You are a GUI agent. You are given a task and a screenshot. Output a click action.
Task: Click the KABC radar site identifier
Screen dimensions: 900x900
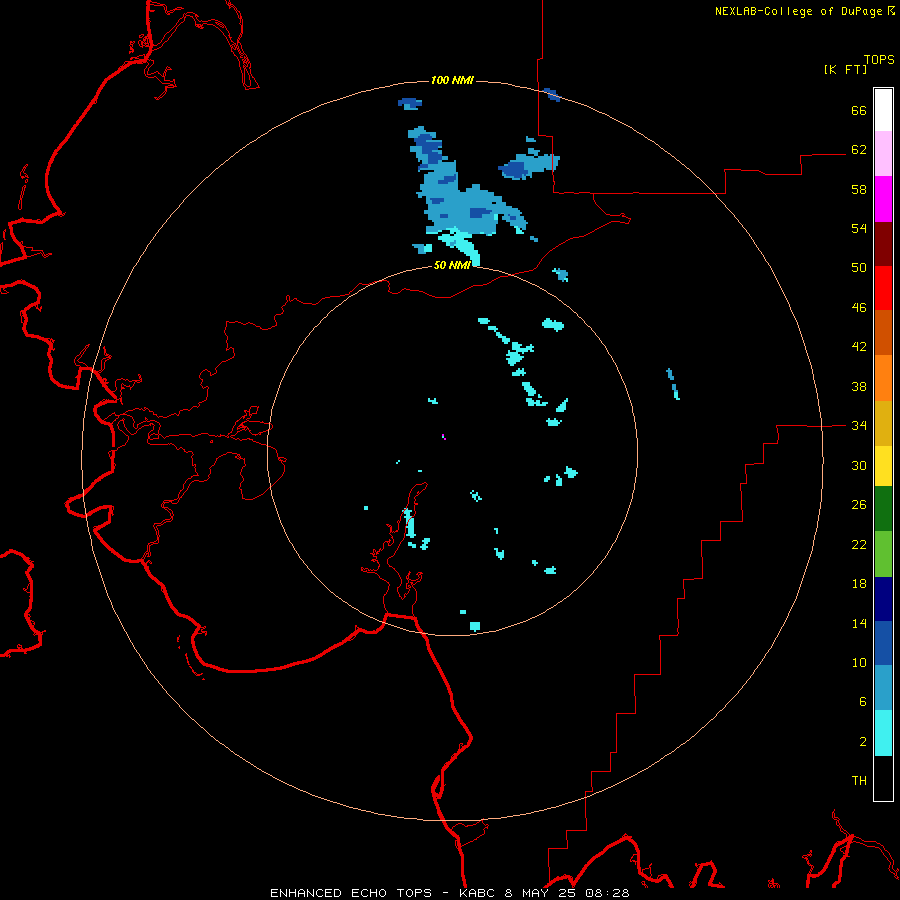(x=479, y=893)
